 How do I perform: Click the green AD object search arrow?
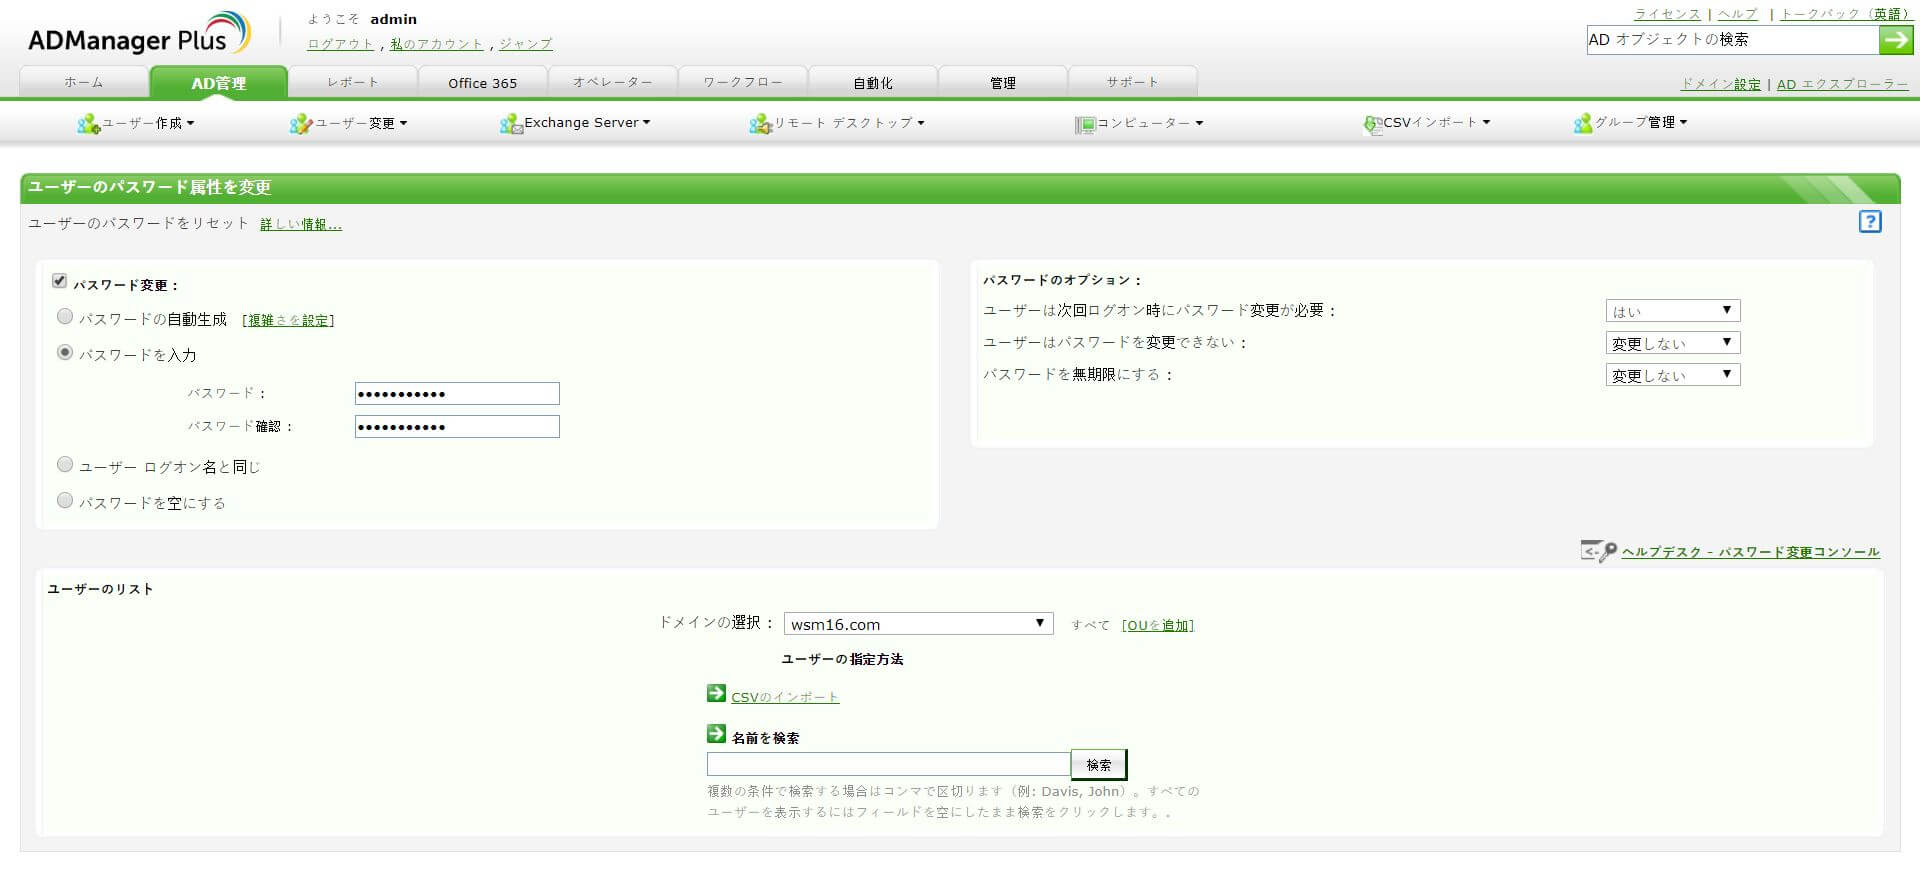1896,40
